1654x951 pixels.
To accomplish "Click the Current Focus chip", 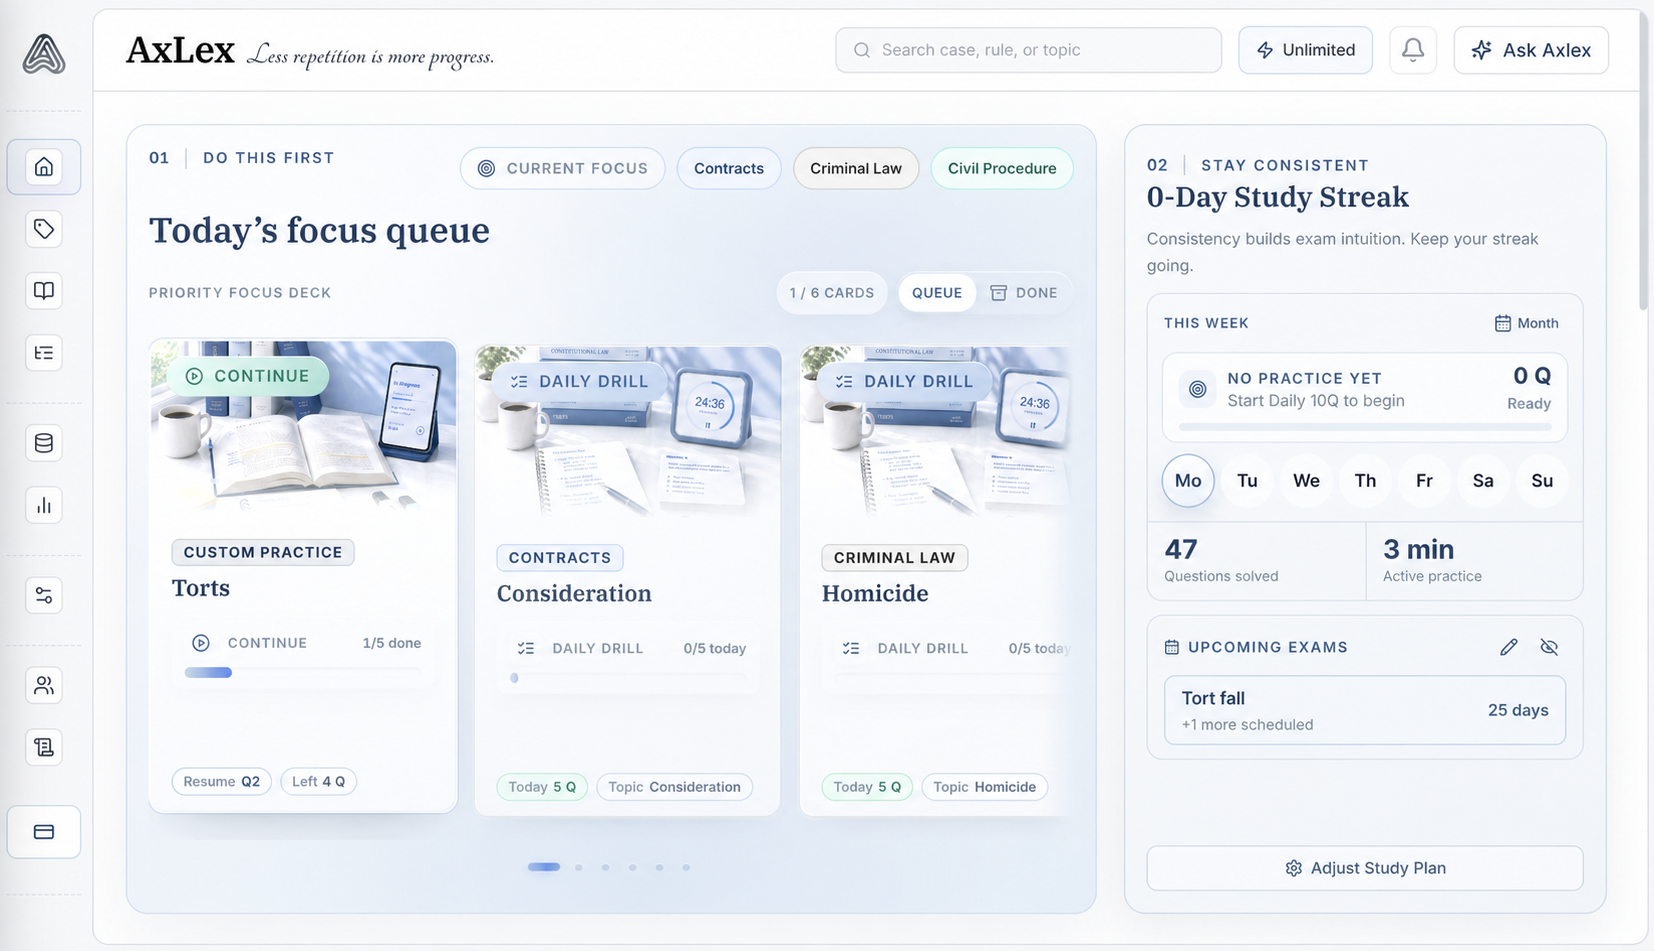I will pyautogui.click(x=562, y=168).
